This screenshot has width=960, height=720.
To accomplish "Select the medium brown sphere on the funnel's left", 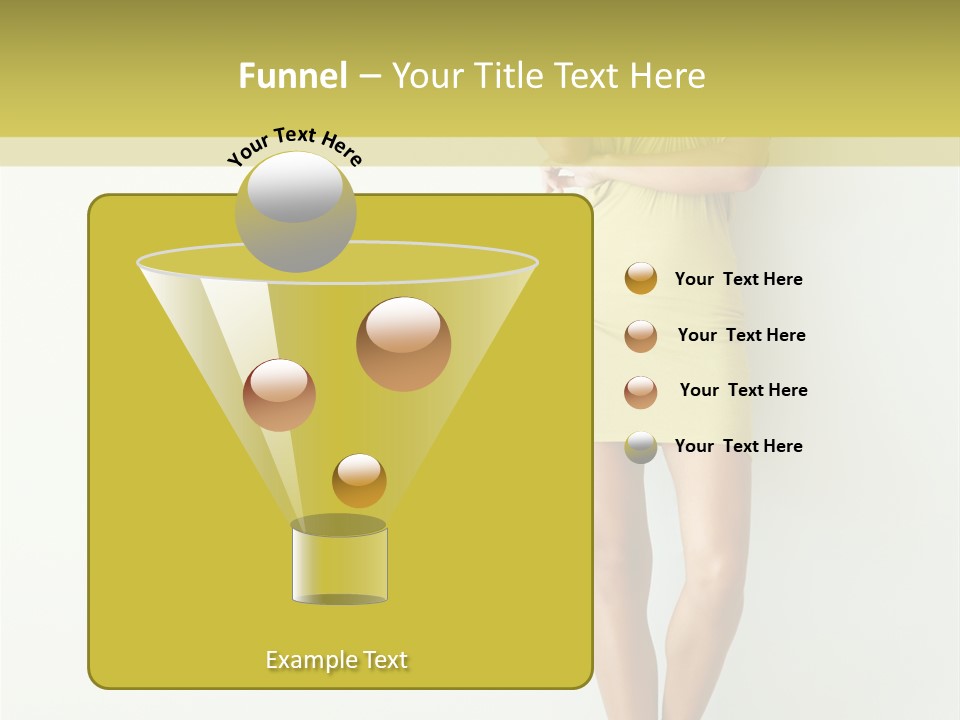I will tap(279, 395).
